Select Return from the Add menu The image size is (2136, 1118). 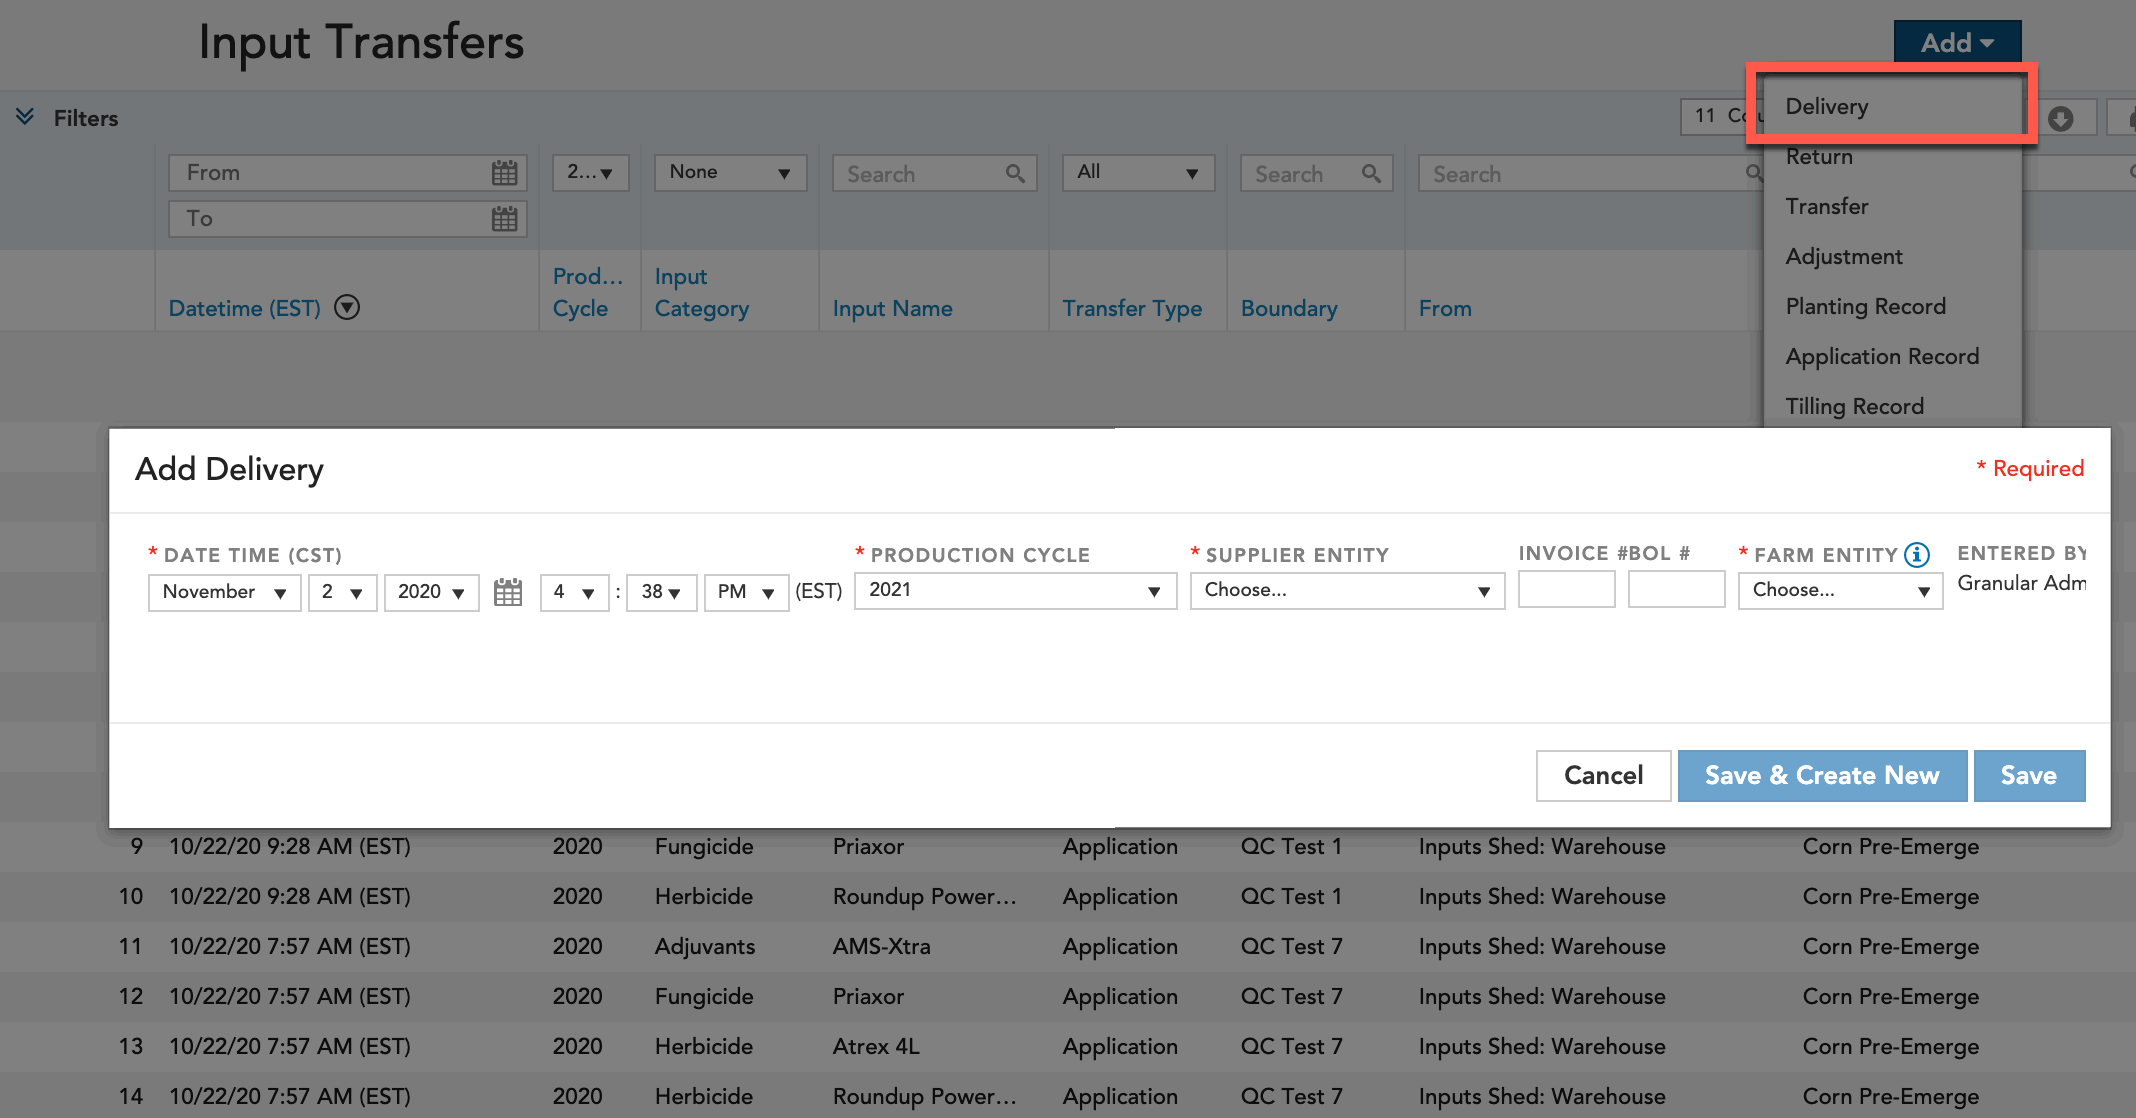[1892, 156]
